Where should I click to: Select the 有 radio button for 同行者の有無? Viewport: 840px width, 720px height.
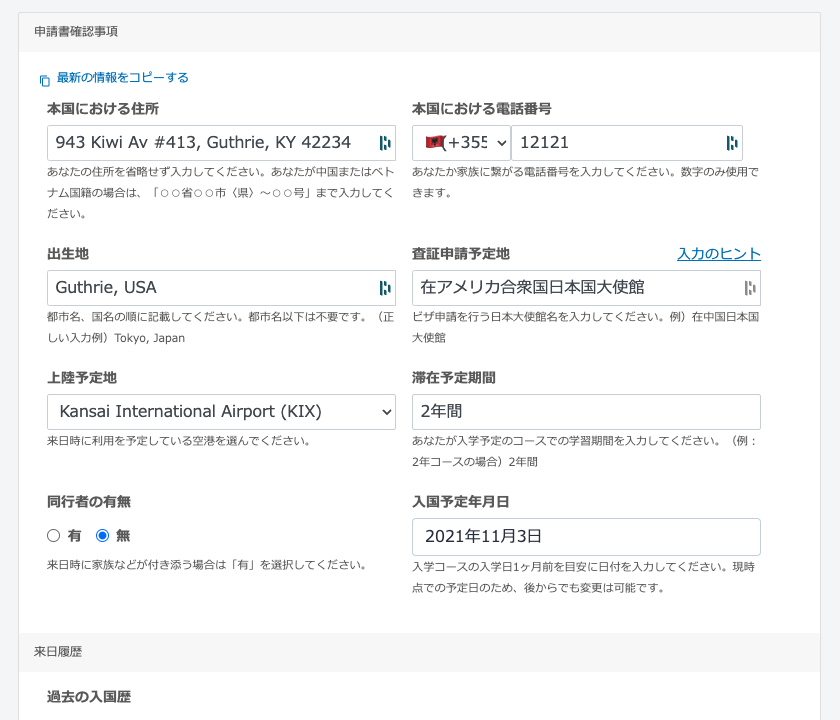[54, 536]
